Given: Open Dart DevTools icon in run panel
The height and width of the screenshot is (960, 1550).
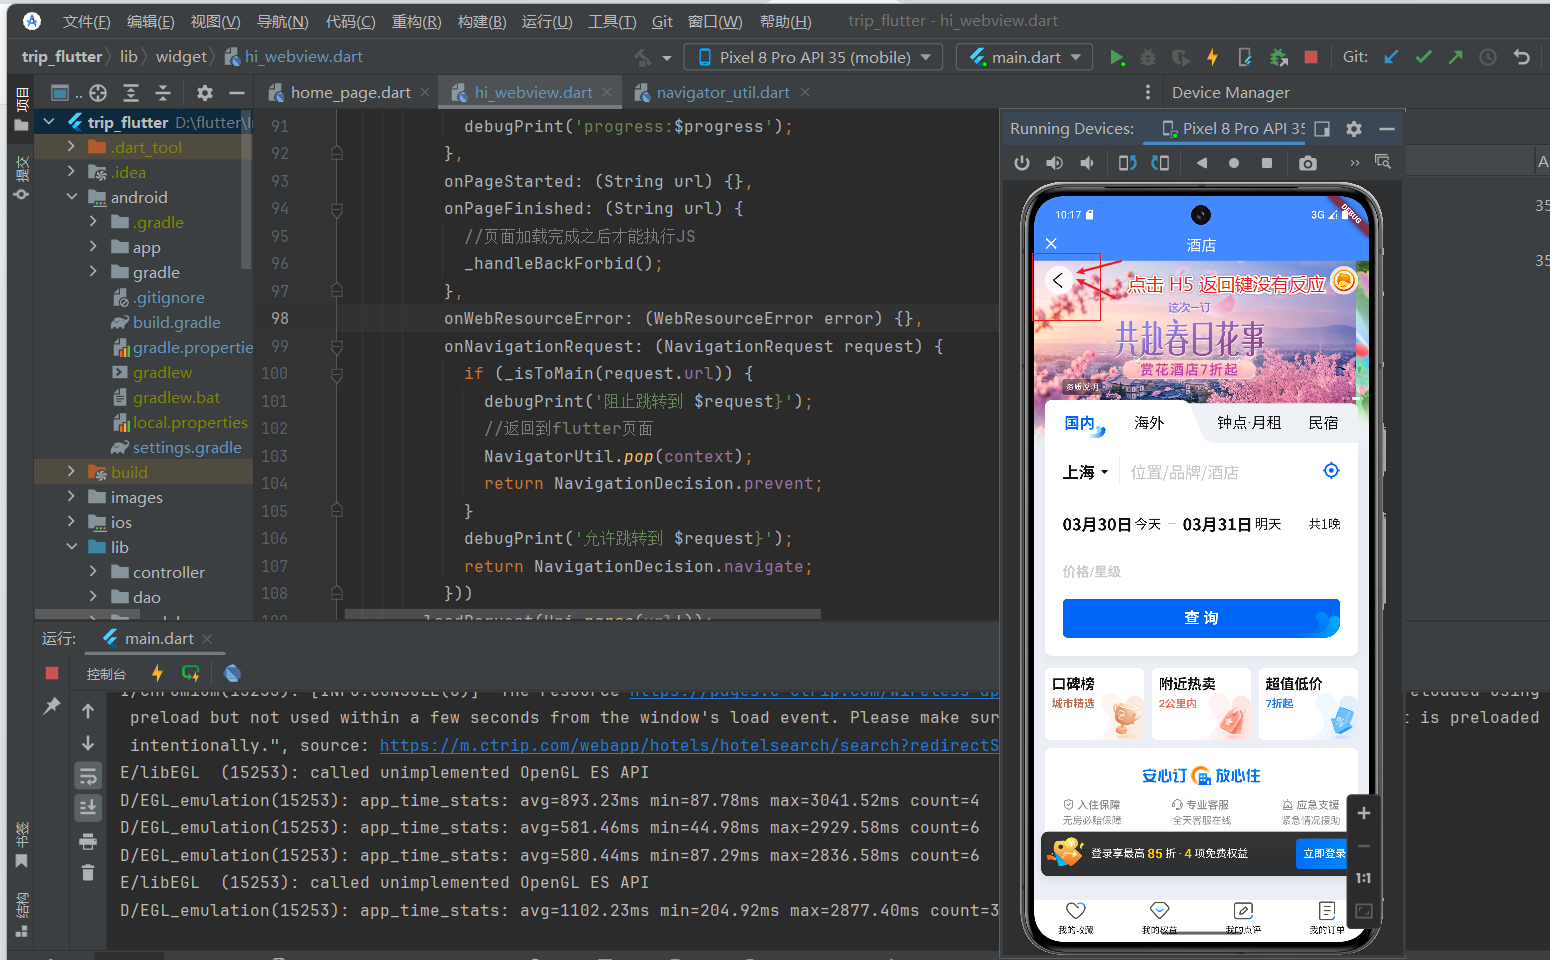Looking at the screenshot, I should point(233,673).
